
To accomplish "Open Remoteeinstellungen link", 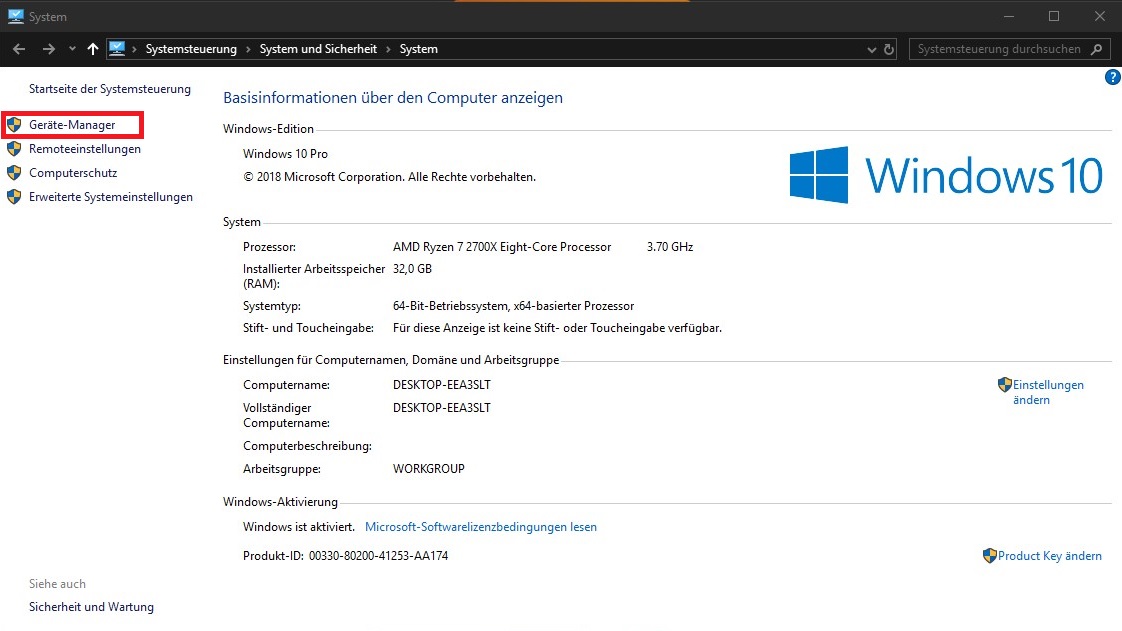I will pyautogui.click(x=84, y=149).
